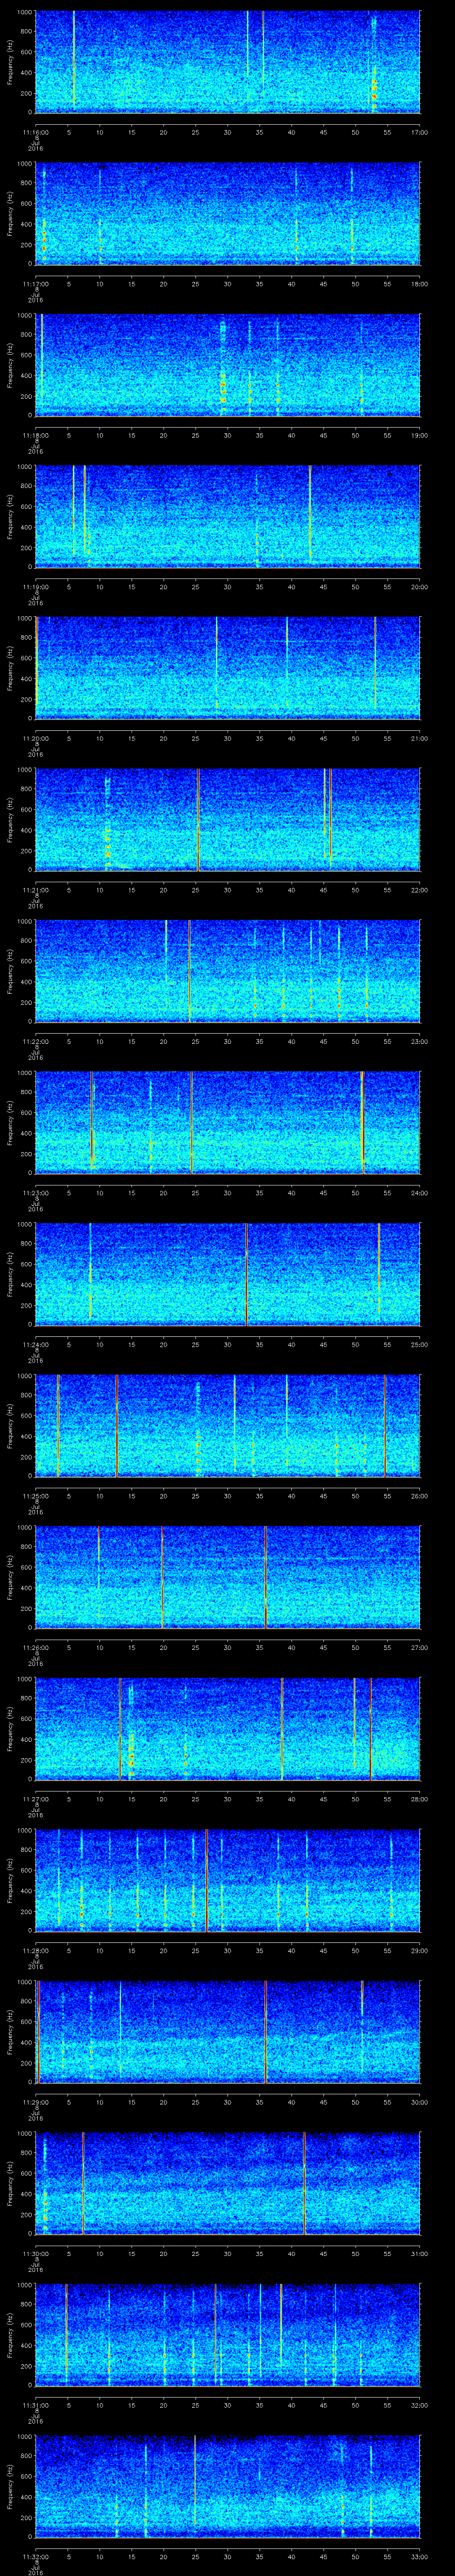Click the 17:00 end time label

pyautogui.click(x=419, y=132)
